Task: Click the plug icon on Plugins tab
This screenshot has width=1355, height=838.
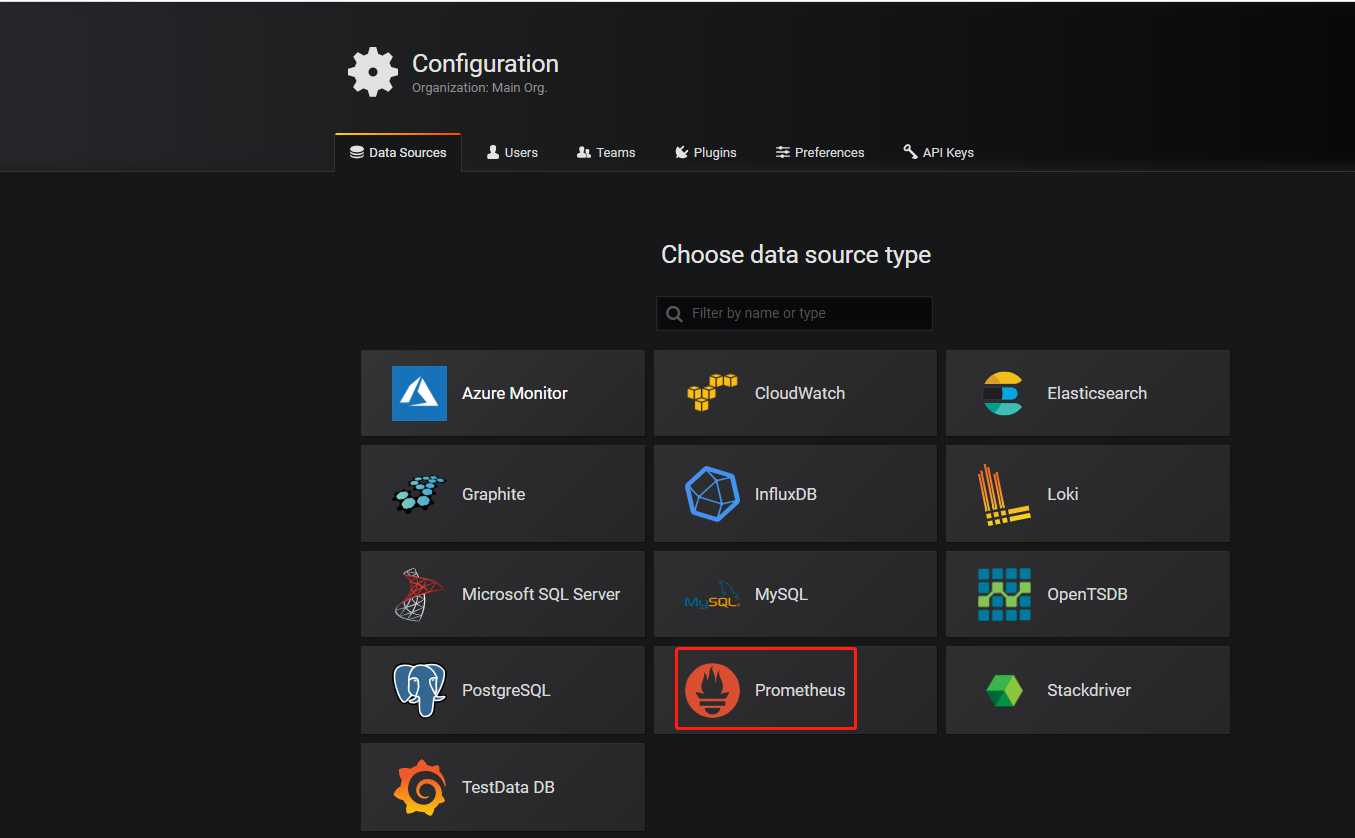Action: click(682, 152)
